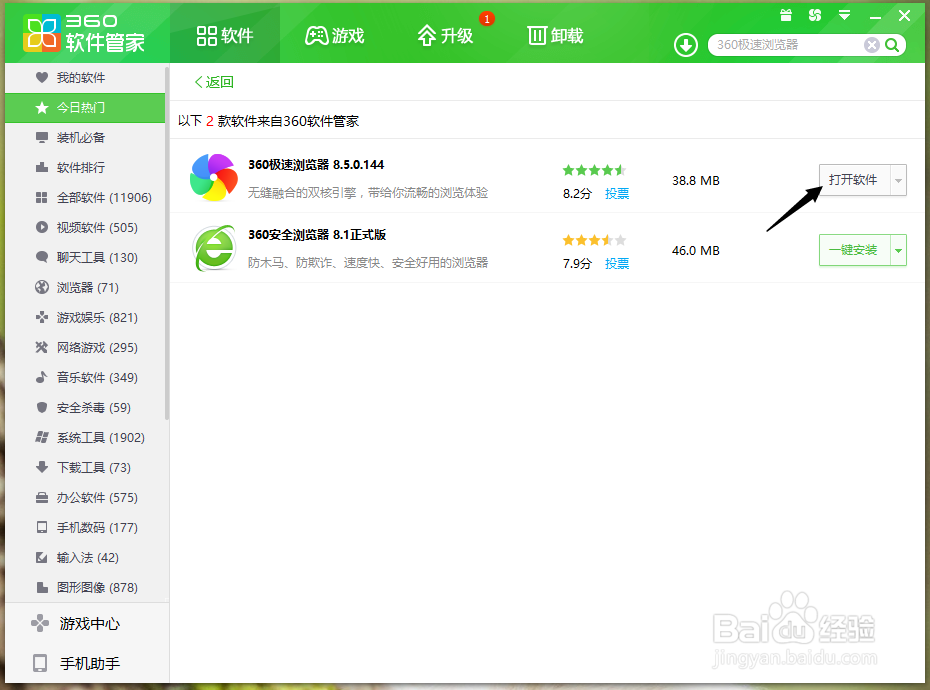Click the 返回 back link
930x690 pixels.
(212, 81)
